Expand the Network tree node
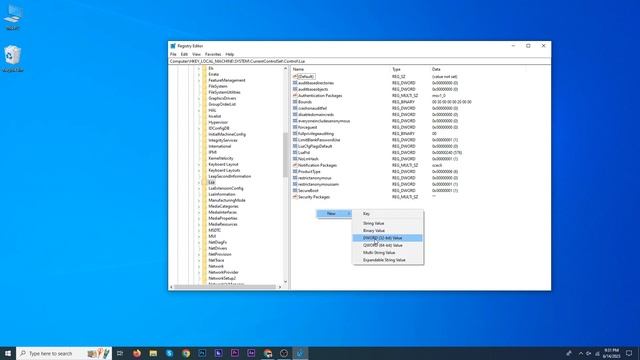 point(199,267)
